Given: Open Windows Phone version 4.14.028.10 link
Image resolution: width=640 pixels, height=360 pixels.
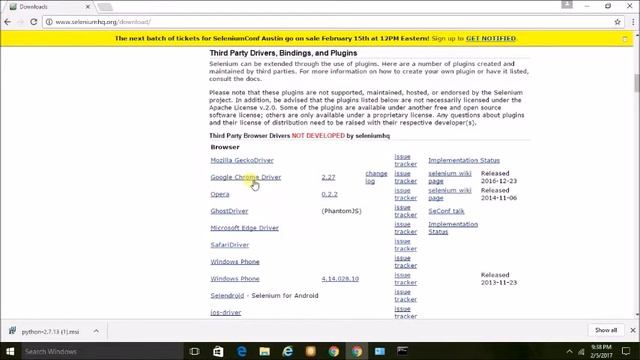Looking at the screenshot, I should point(340,279).
